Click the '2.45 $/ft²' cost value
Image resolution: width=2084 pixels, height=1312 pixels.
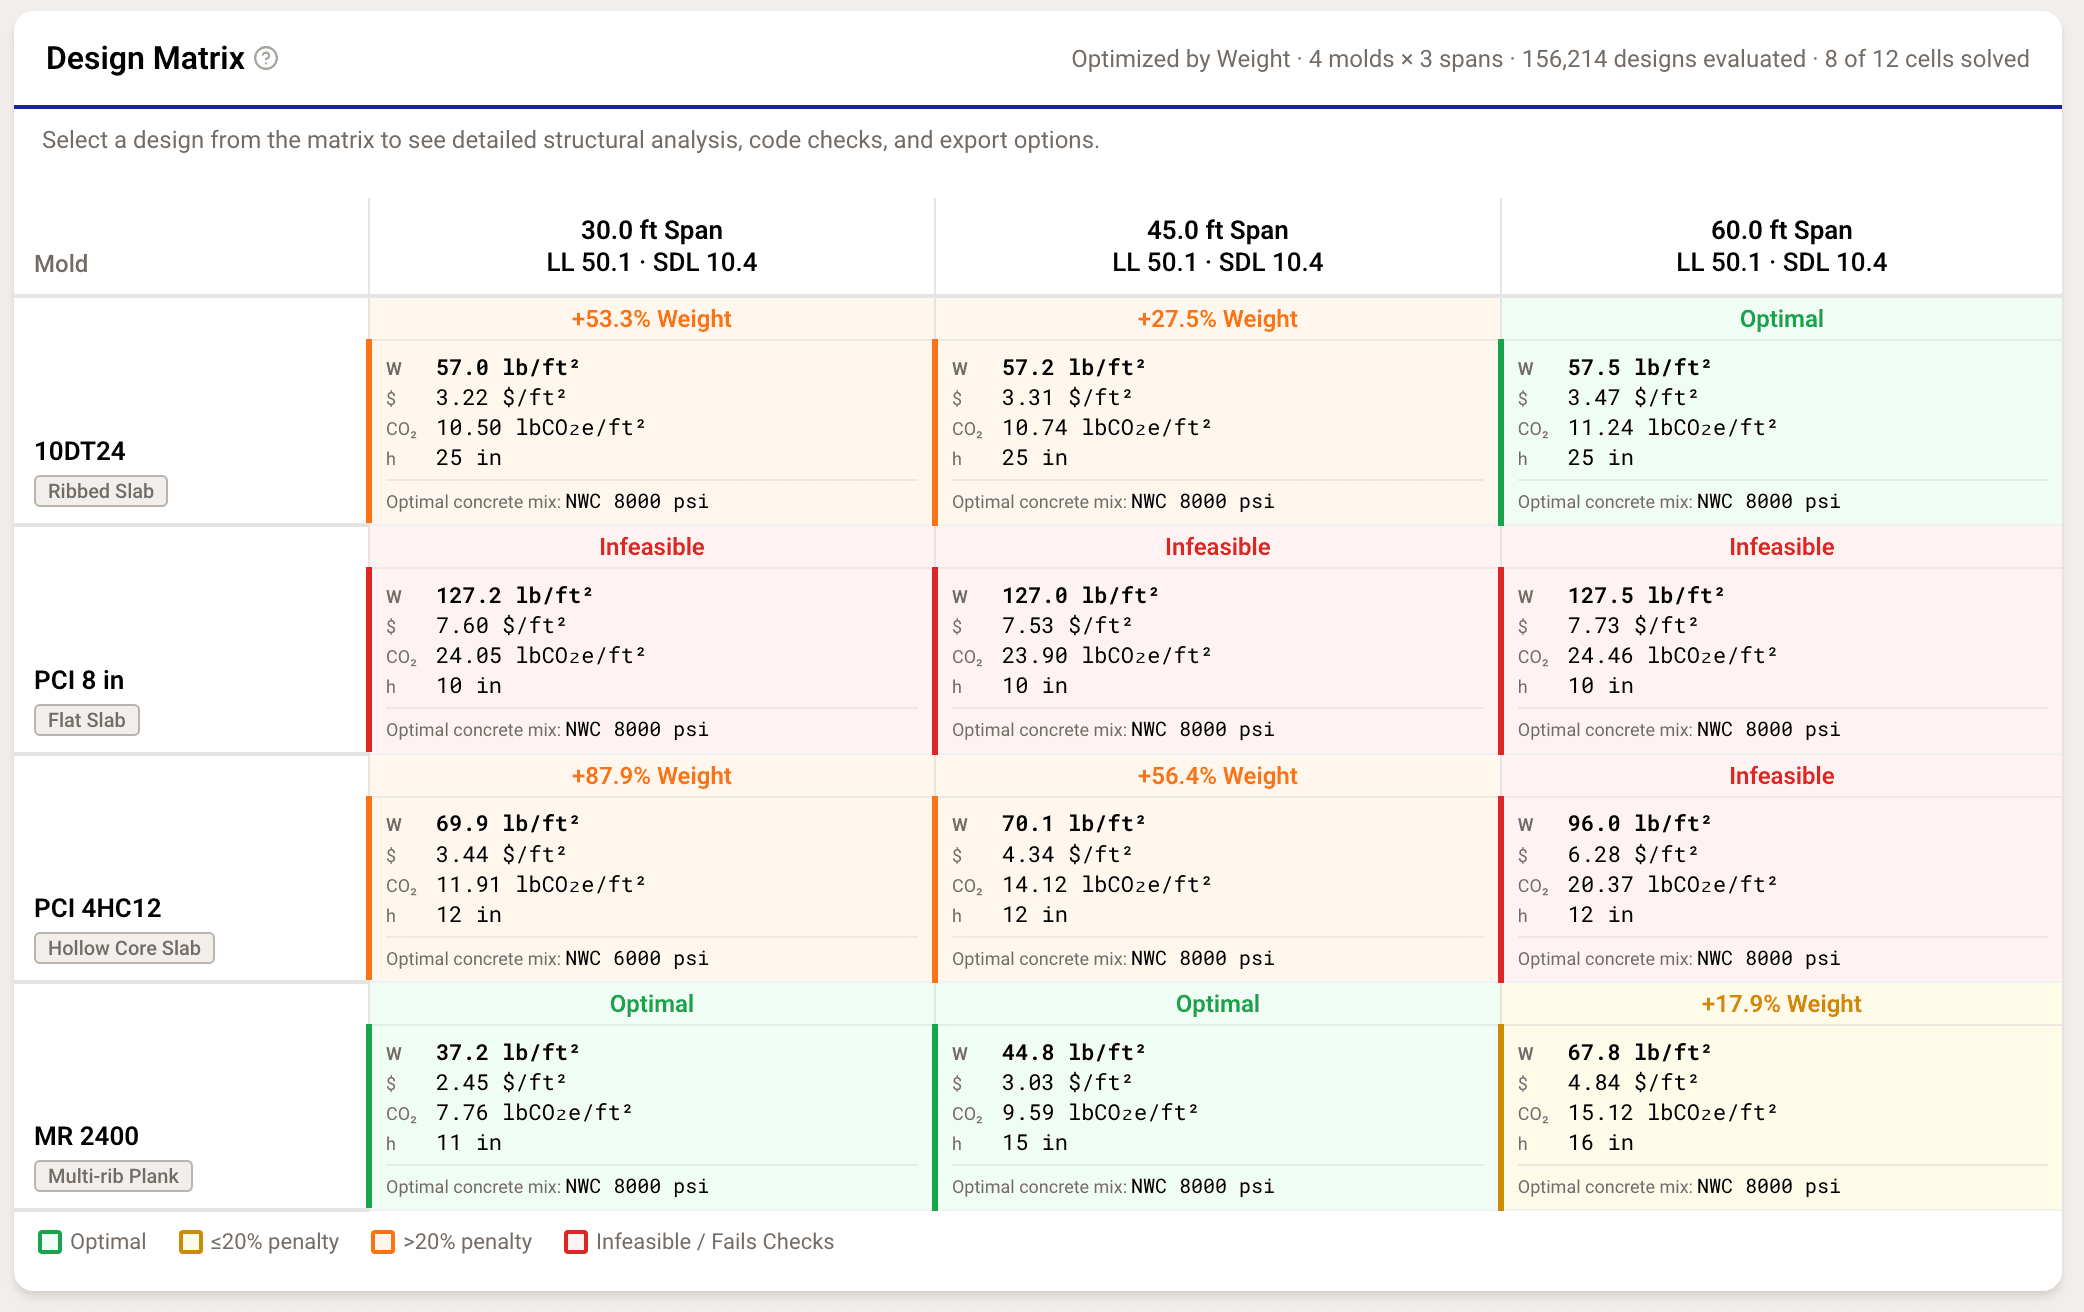pos(501,1082)
